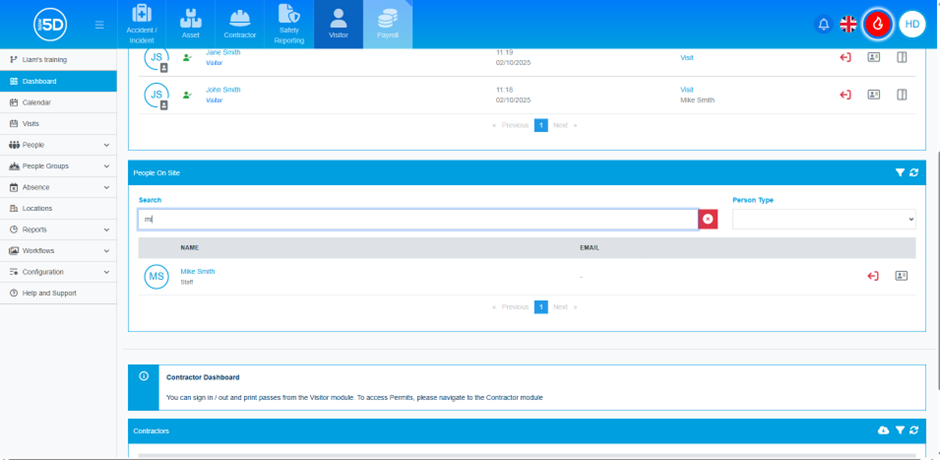Open the UK flag language selector
This screenshot has width=940, height=460.
(x=848, y=24)
